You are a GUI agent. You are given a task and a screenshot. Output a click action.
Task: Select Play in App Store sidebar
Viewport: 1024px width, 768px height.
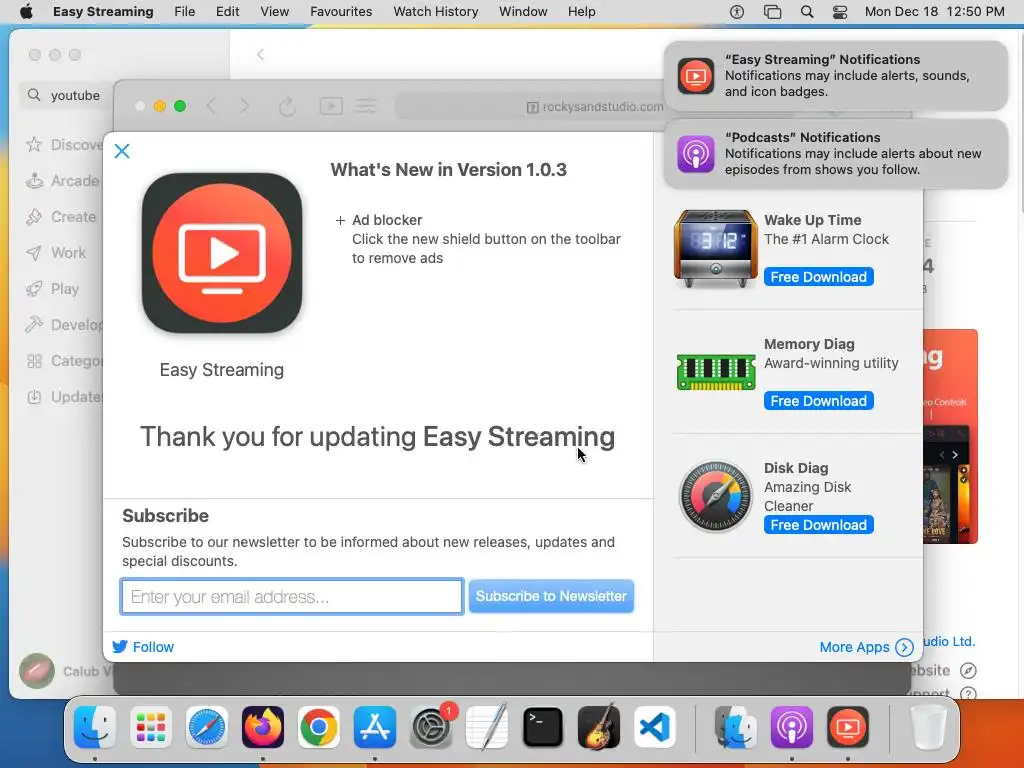tap(52, 289)
